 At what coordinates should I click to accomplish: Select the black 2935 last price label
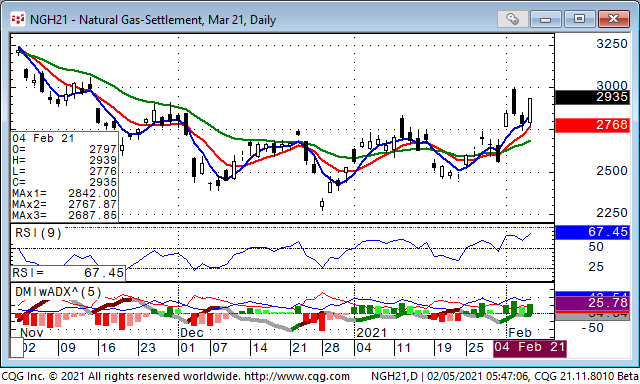pos(592,97)
